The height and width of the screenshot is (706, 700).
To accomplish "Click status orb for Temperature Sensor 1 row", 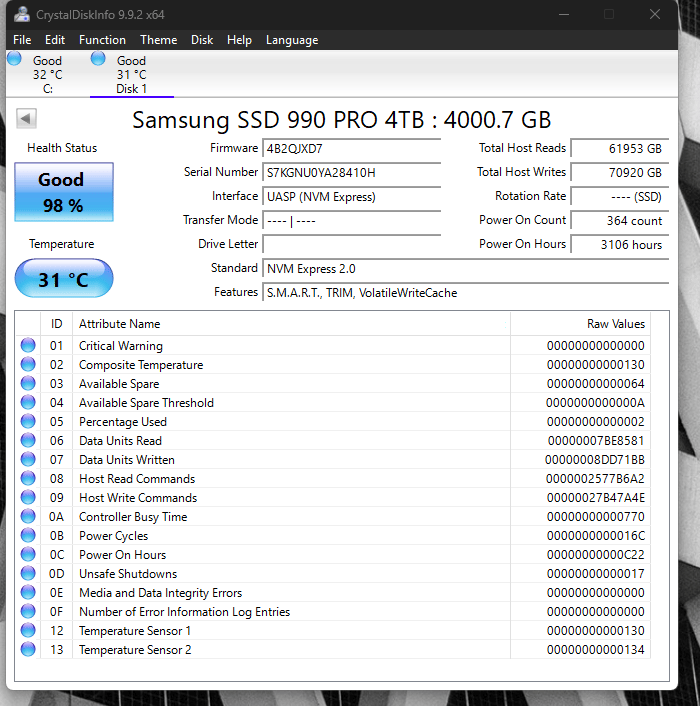I will pyautogui.click(x=28, y=630).
